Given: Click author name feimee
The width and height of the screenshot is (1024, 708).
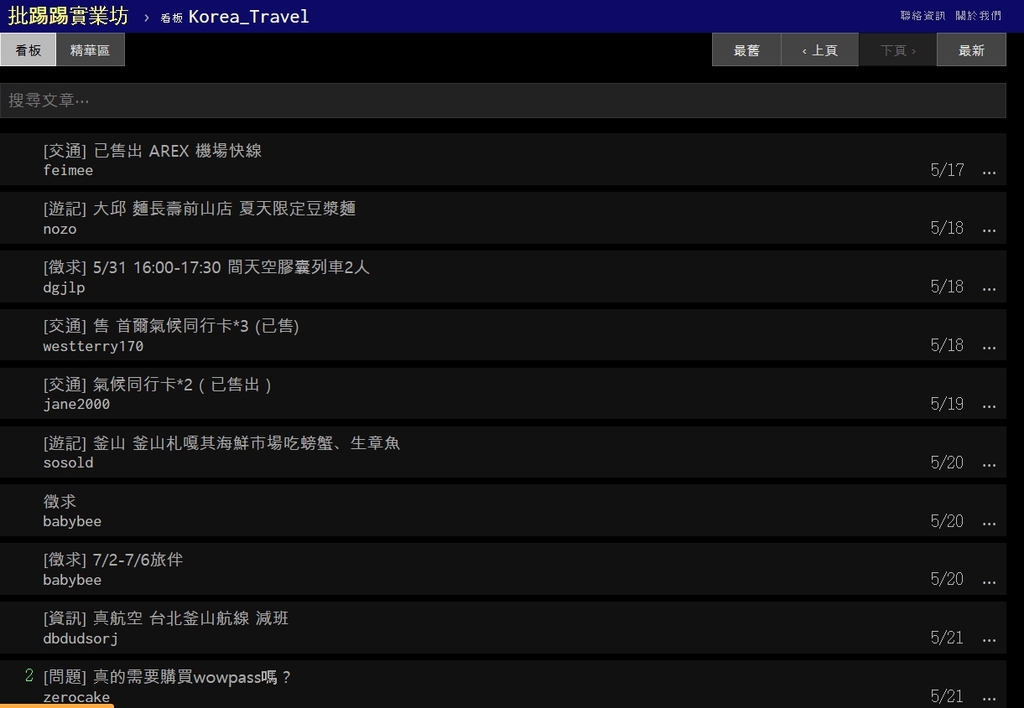Looking at the screenshot, I should 68,170.
